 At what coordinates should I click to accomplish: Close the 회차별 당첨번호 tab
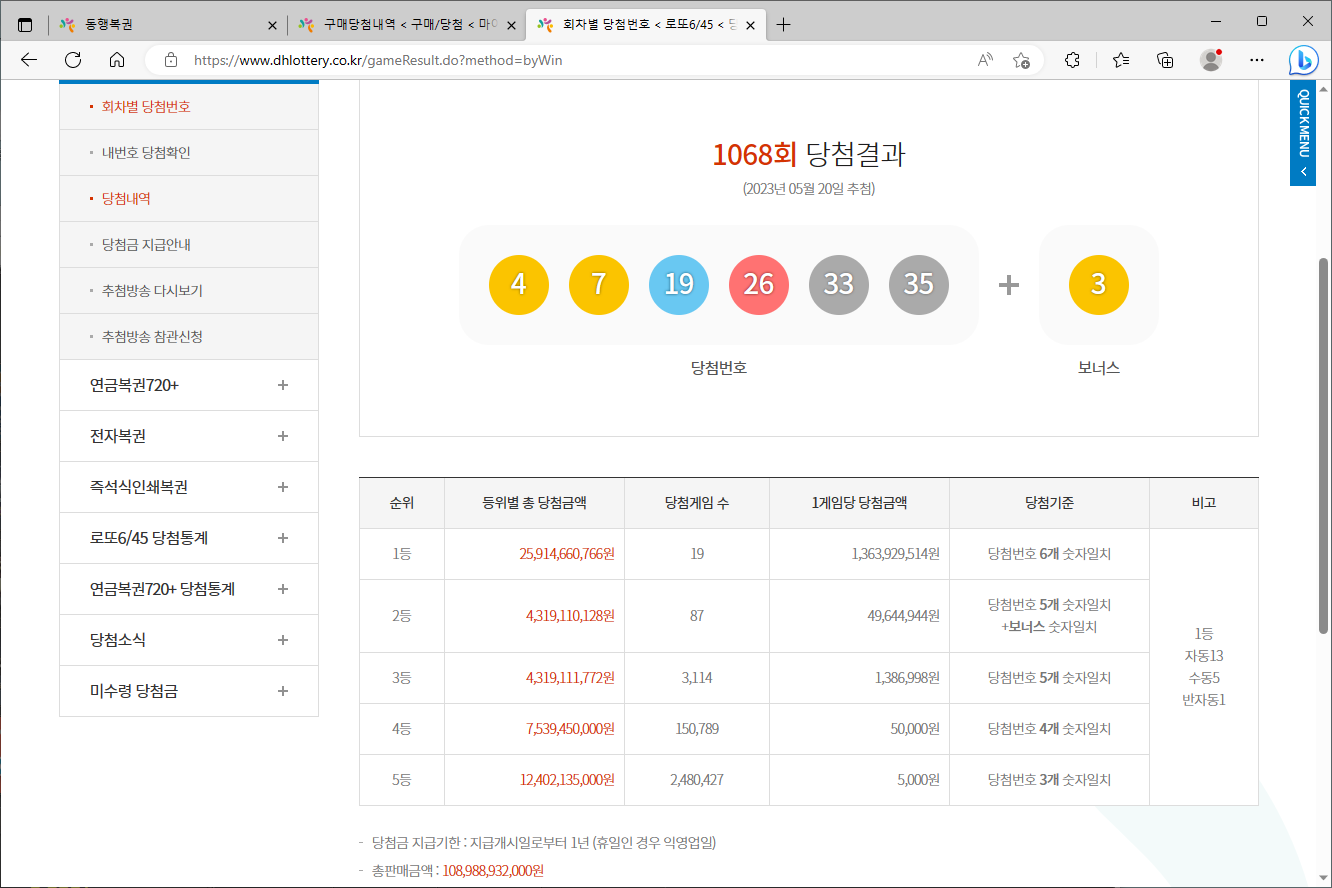point(750,25)
